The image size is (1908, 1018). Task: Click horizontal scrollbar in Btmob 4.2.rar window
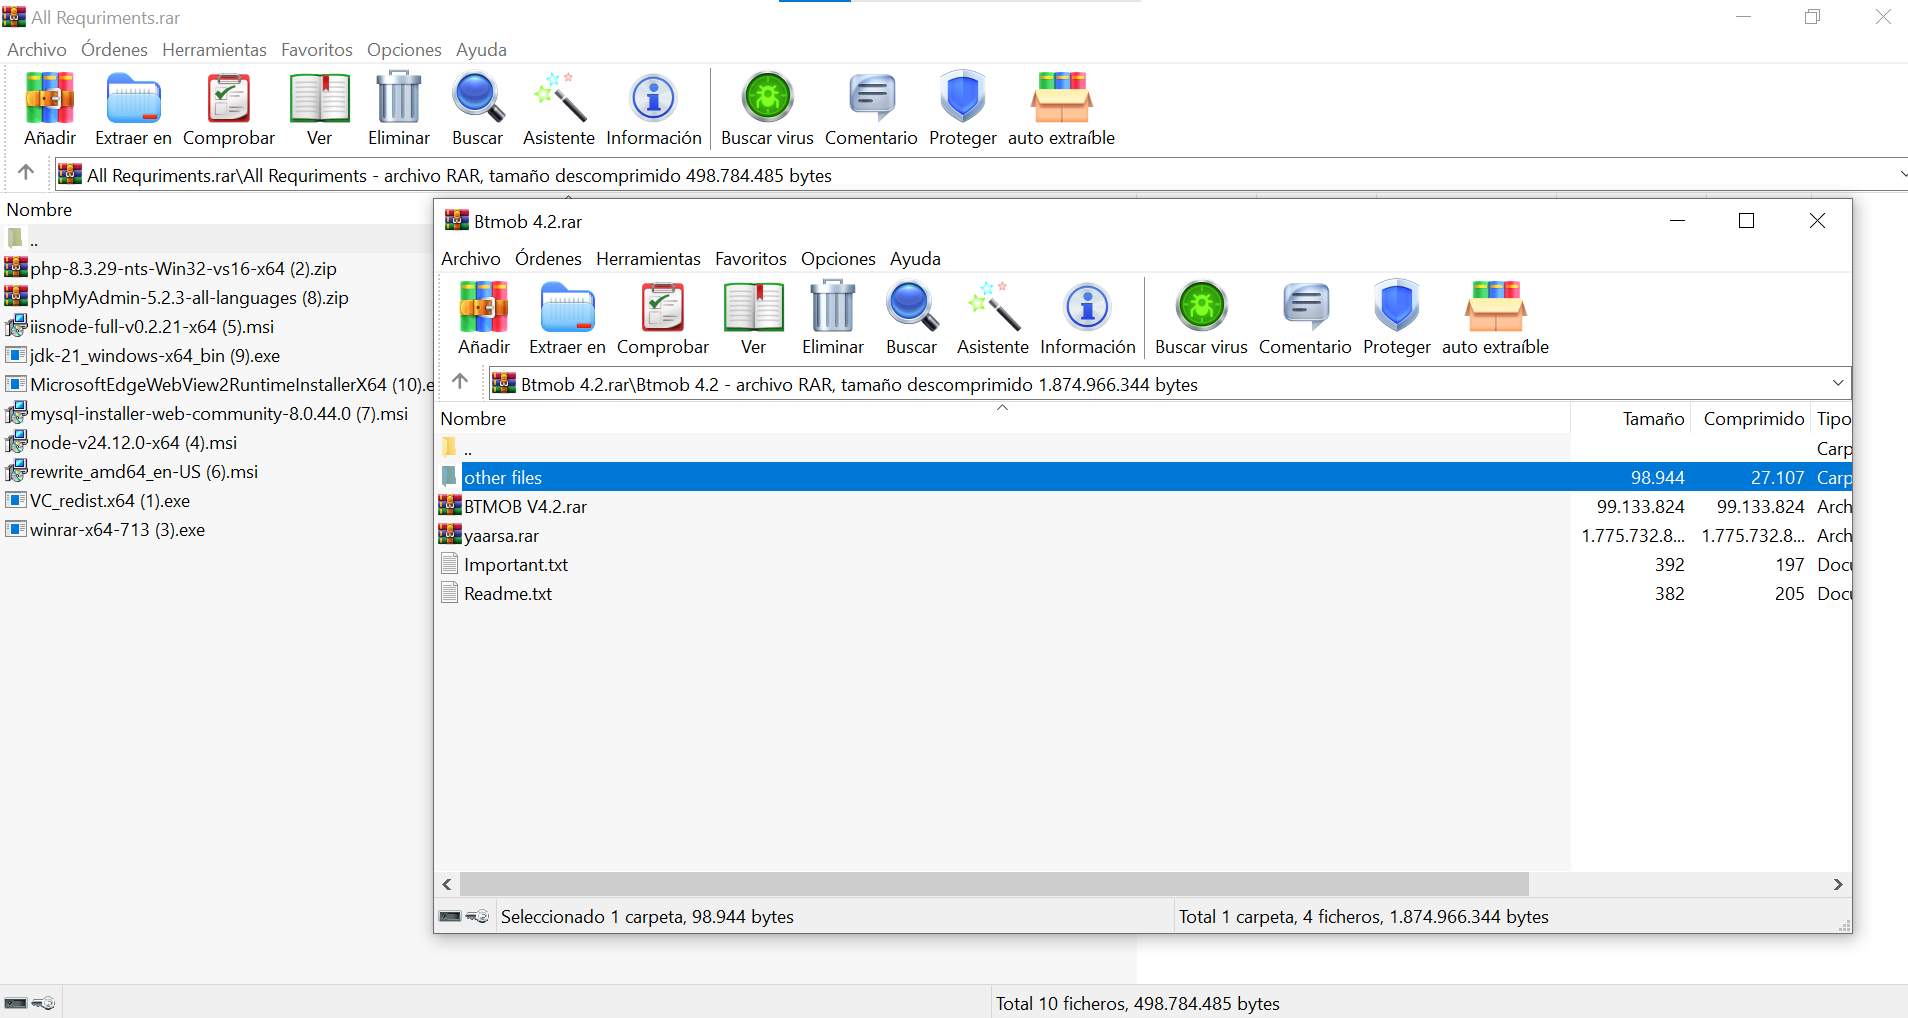[994, 884]
